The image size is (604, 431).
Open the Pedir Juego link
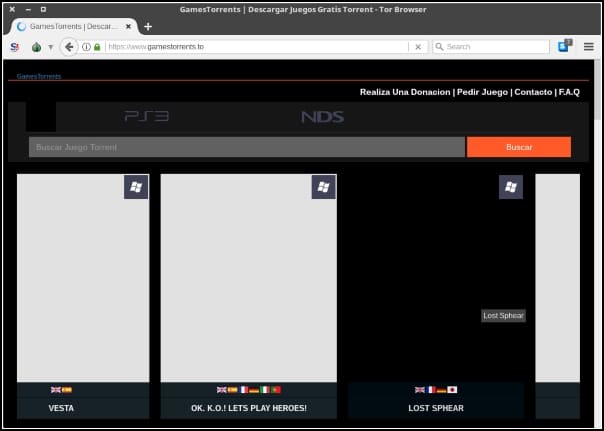click(482, 92)
